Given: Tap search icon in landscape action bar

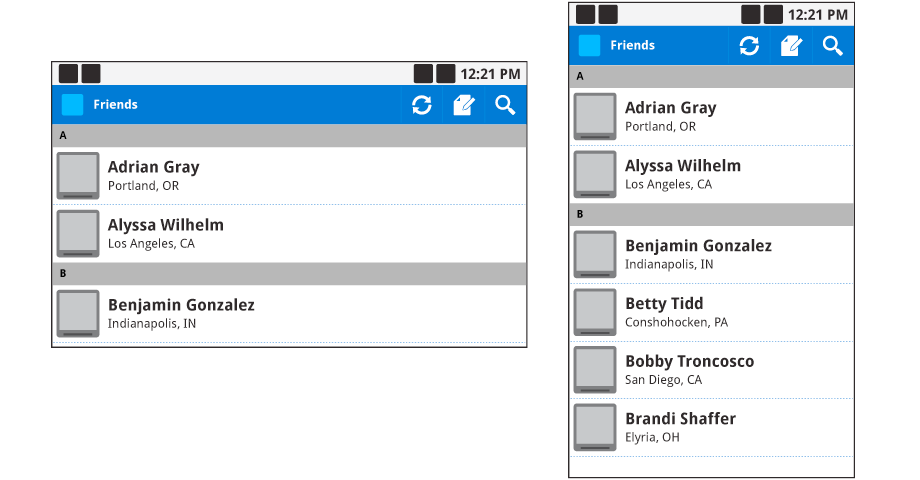Looking at the screenshot, I should (505, 105).
